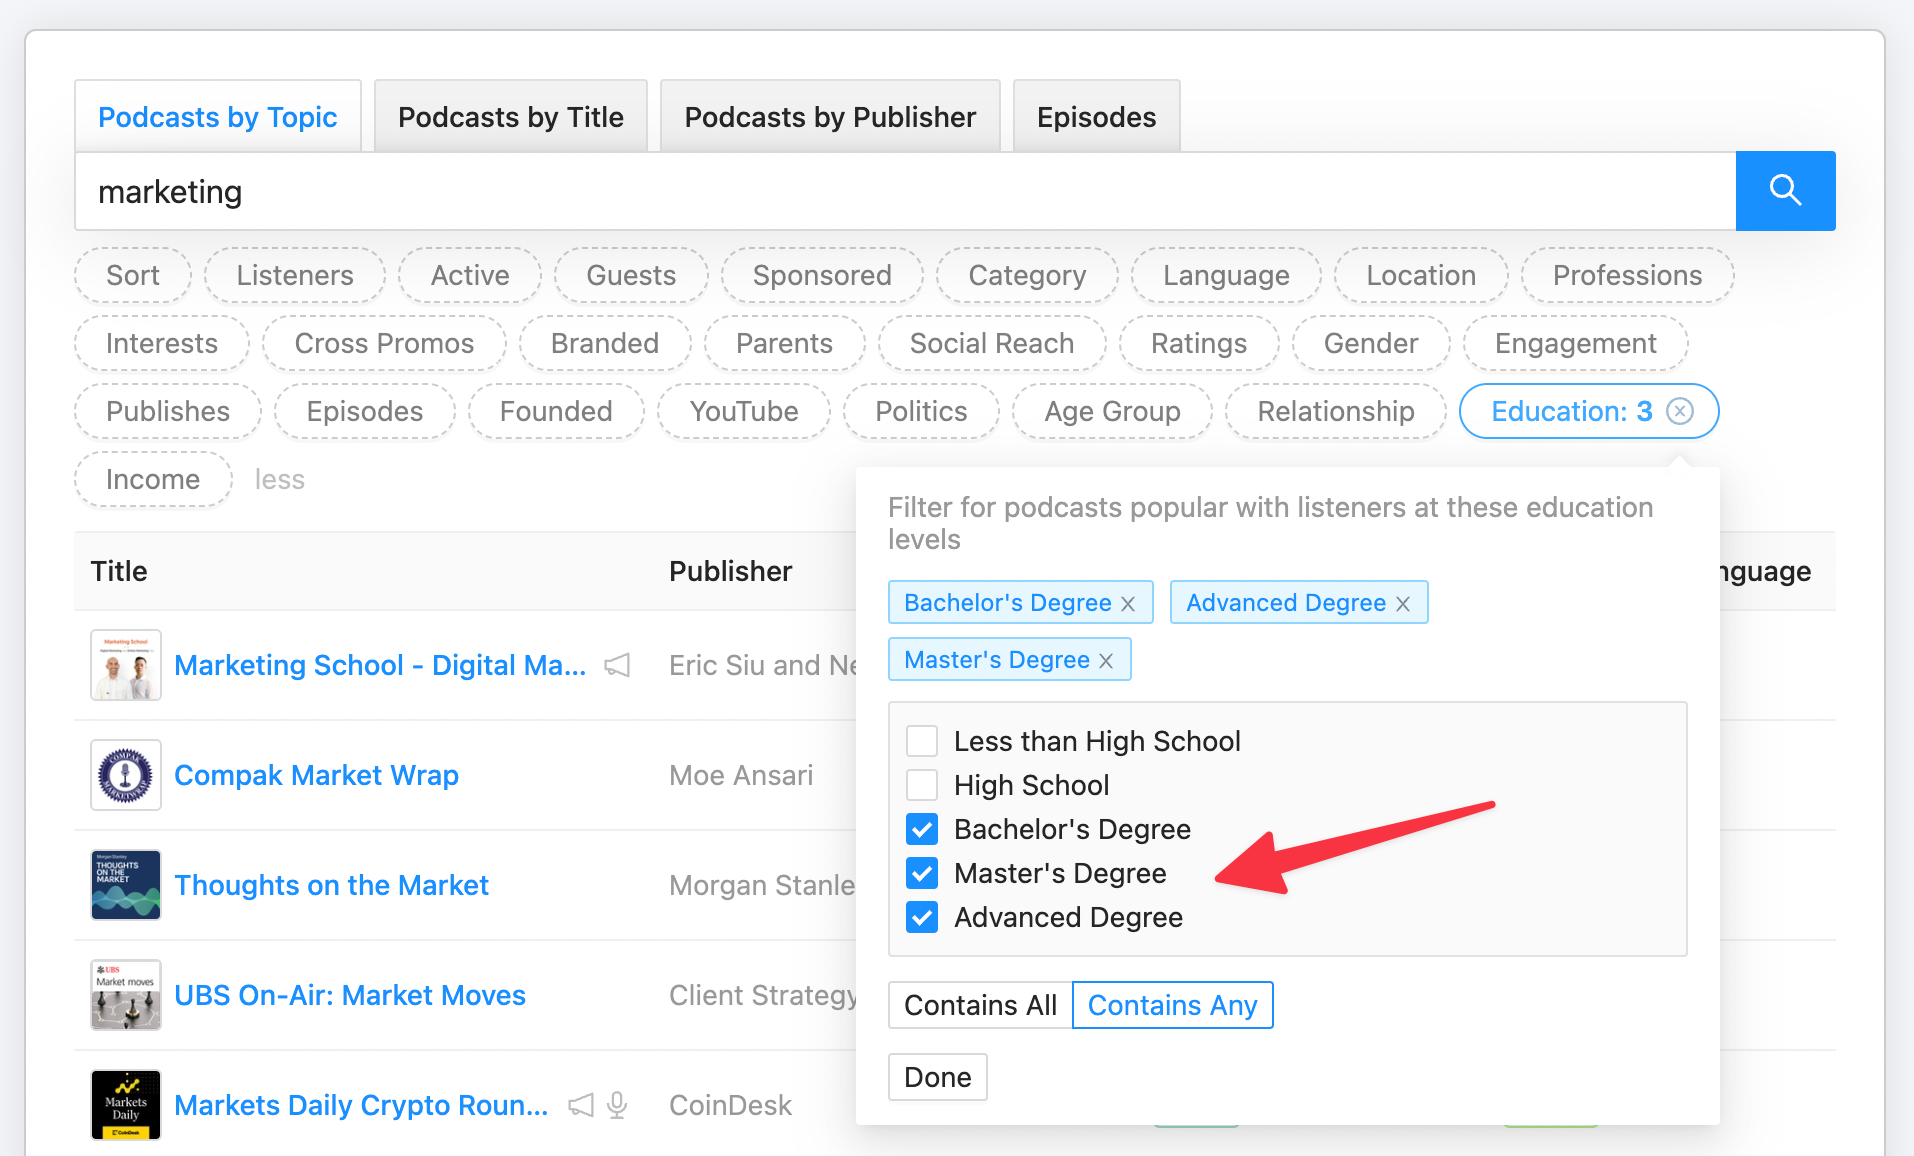Open UBS On-Air Market Moves thumbnail
The height and width of the screenshot is (1156, 1914).
pos(126,995)
